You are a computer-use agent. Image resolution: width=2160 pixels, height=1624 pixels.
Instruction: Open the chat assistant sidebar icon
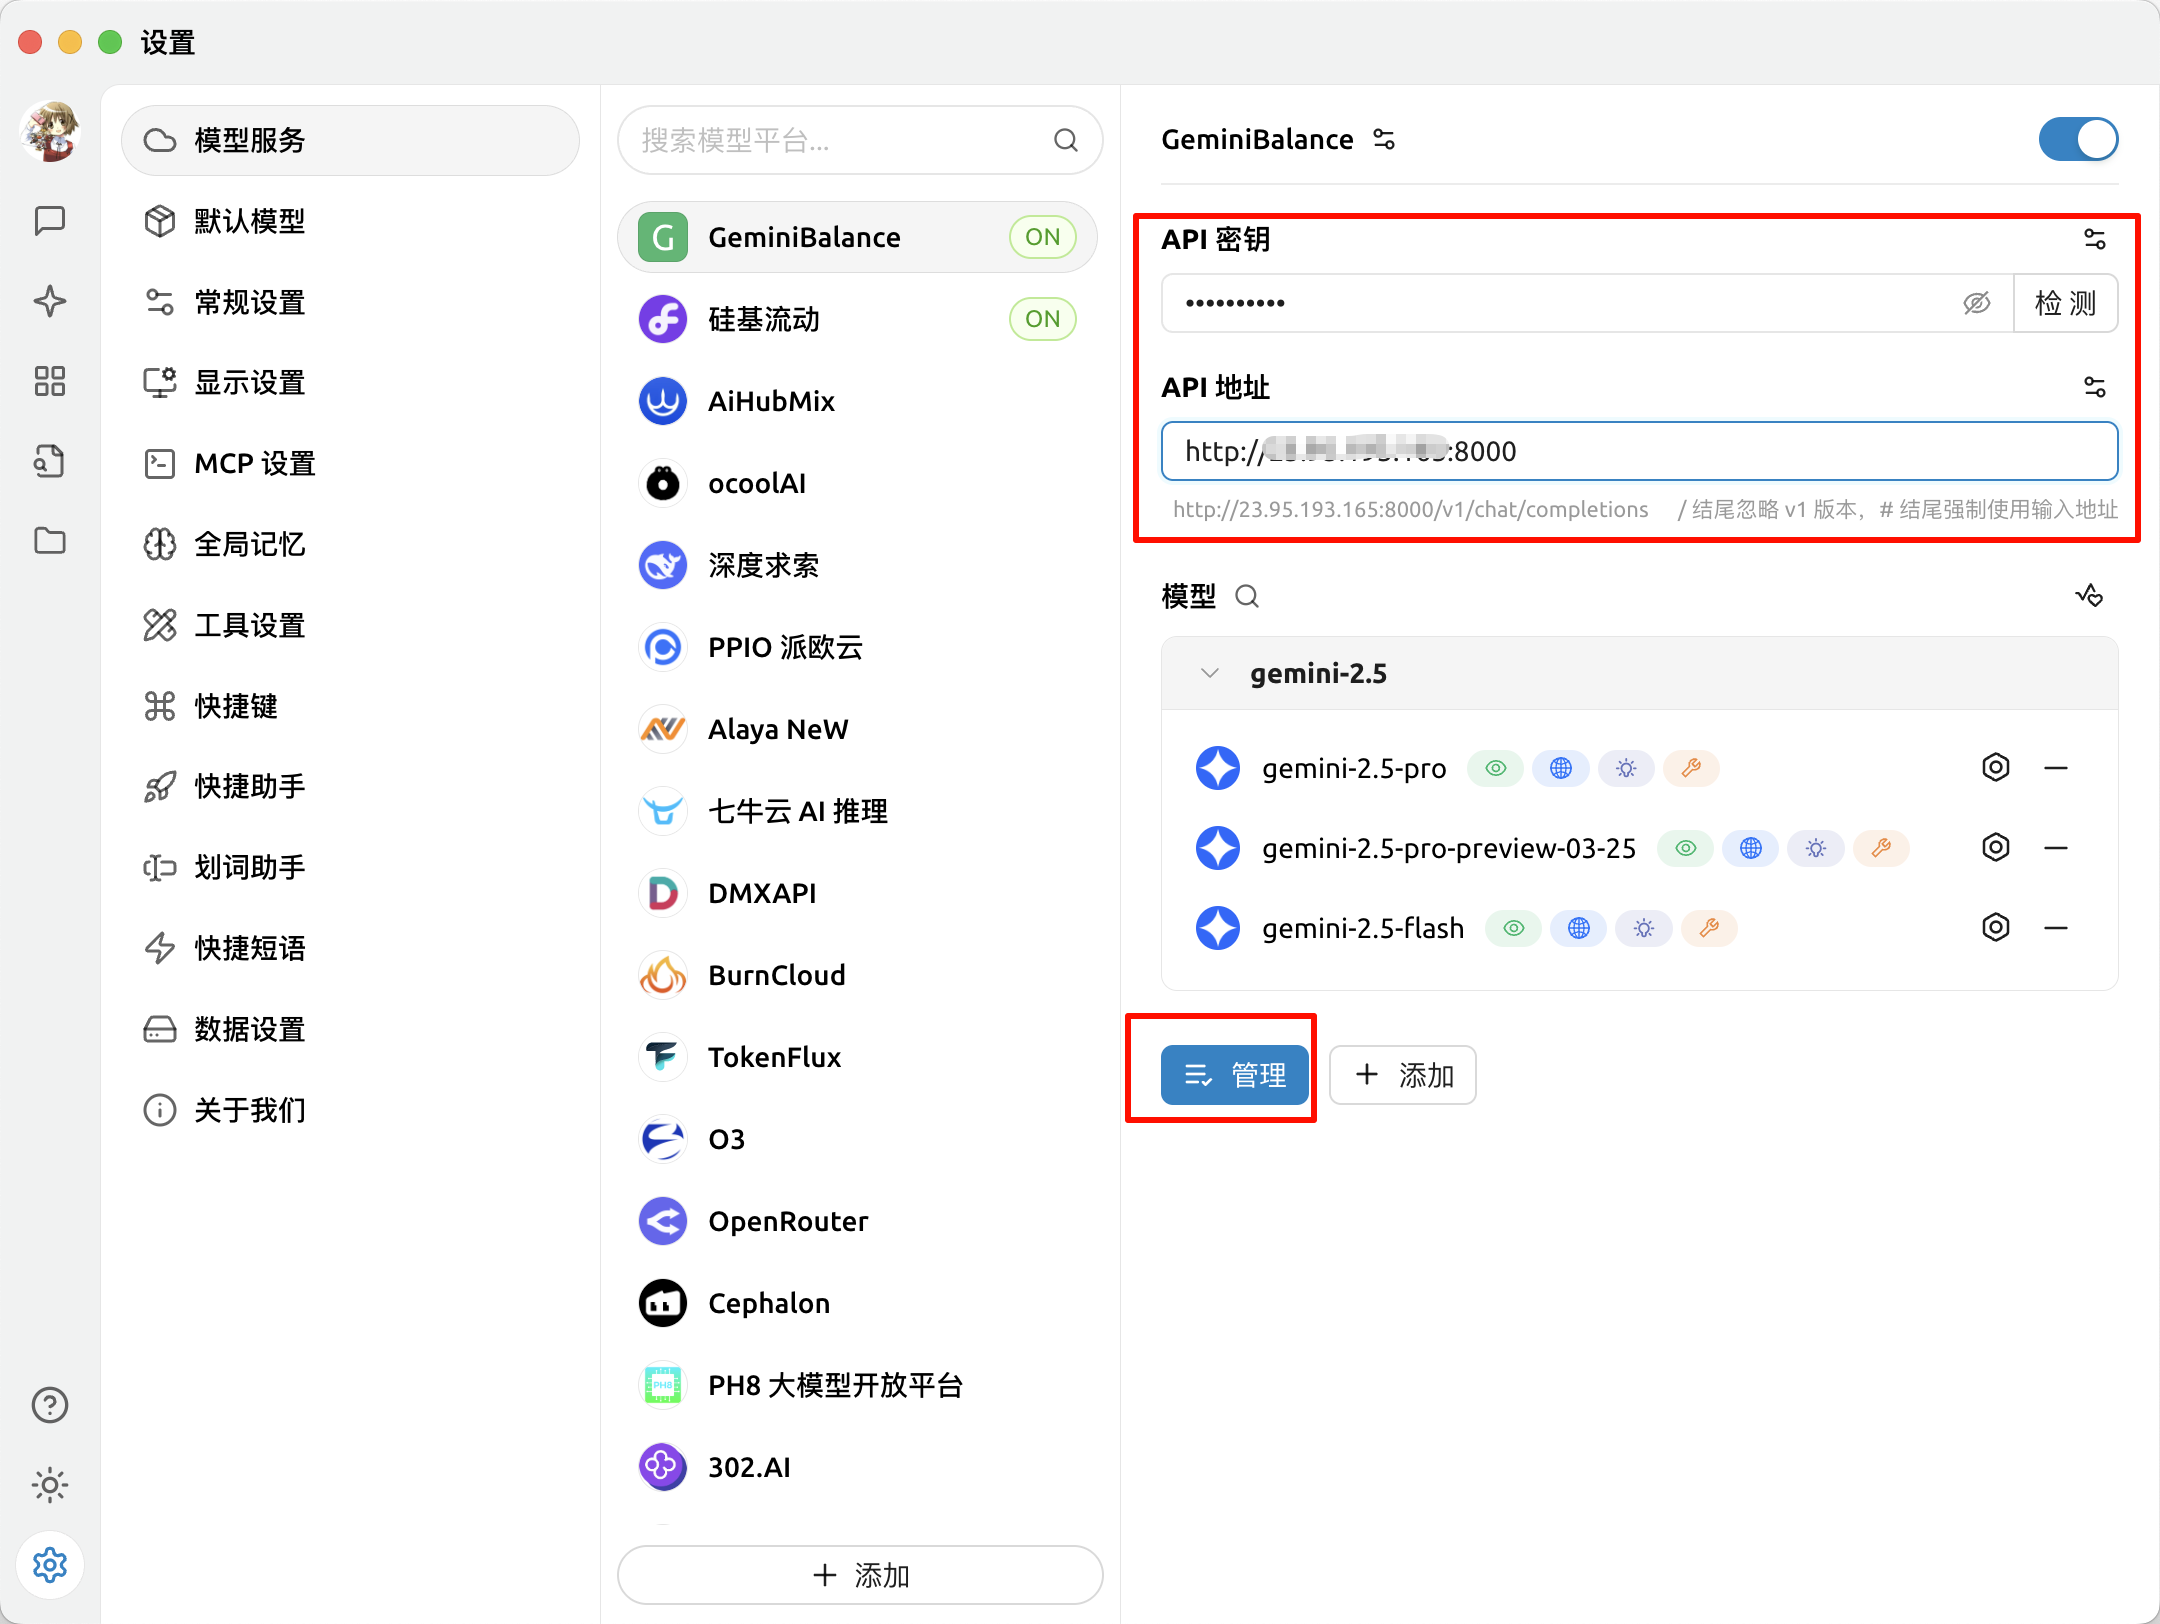[49, 221]
